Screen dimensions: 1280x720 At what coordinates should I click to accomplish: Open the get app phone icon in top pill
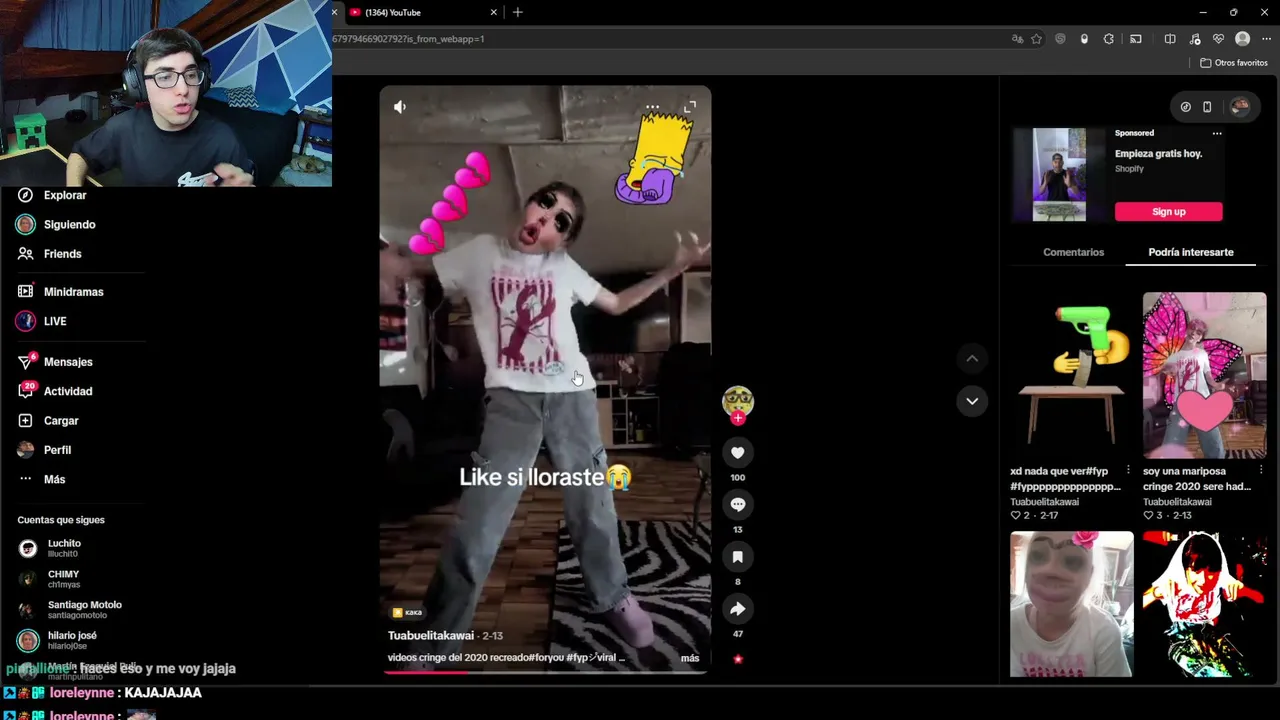pyautogui.click(x=1207, y=107)
